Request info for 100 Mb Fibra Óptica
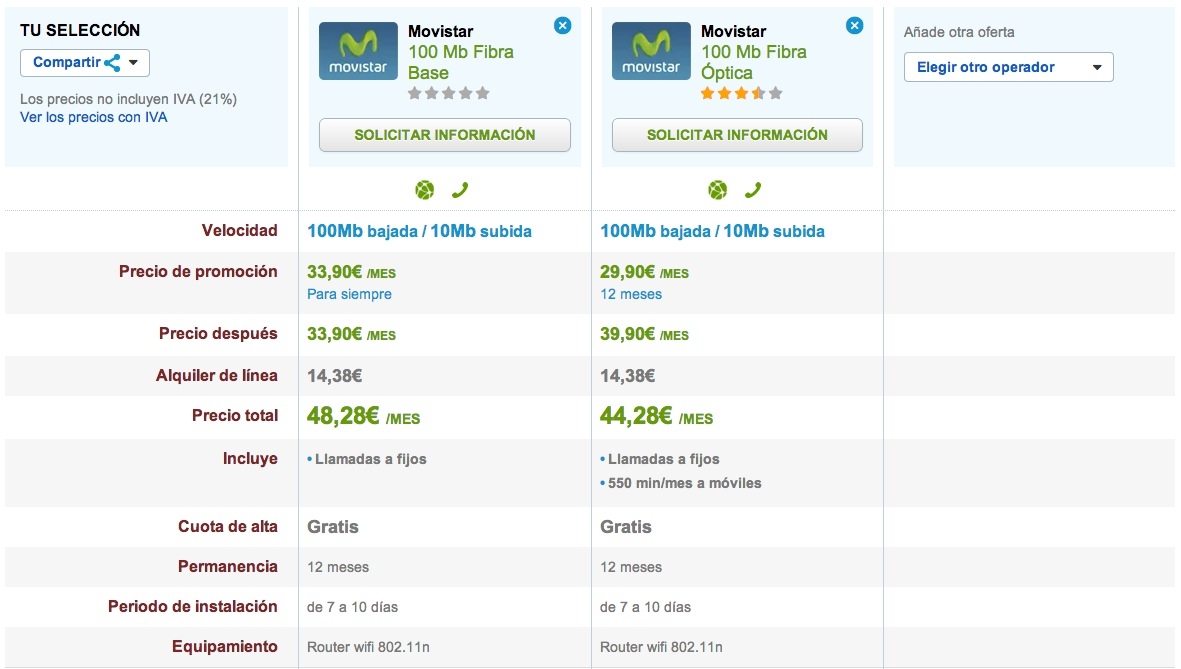The width and height of the screenshot is (1181, 669). point(737,135)
